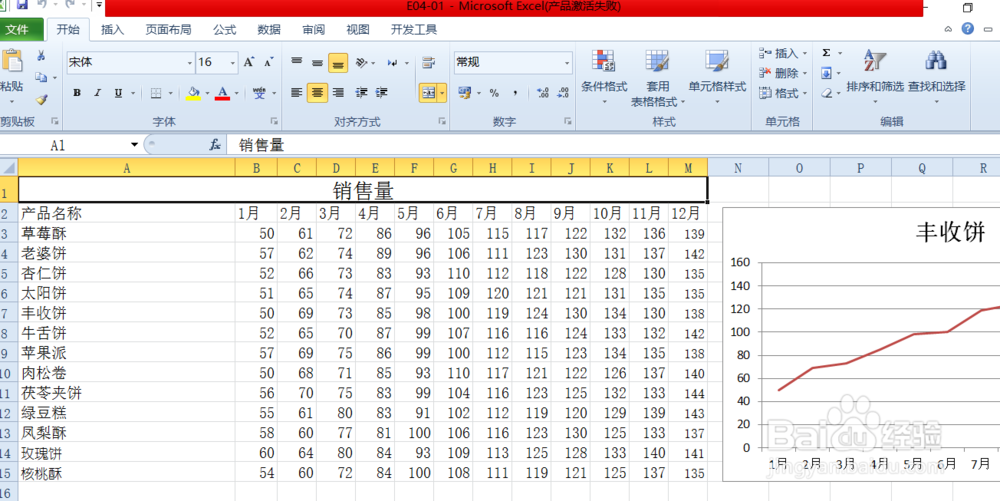Viewport: 1000px width, 501px height.
Task: Switch to the Formulas (公式) tab
Action: point(224,29)
